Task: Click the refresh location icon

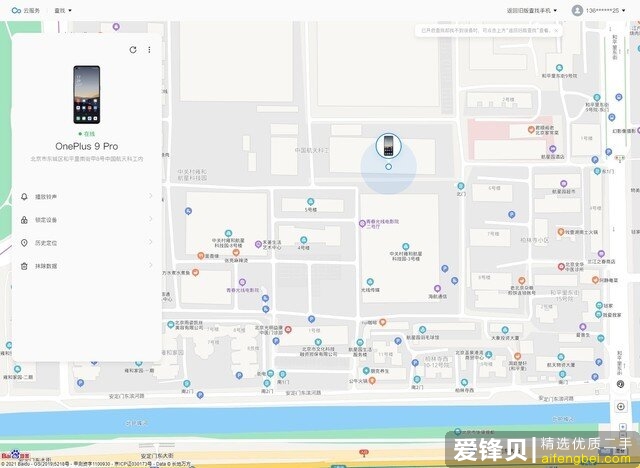Action: point(133,49)
